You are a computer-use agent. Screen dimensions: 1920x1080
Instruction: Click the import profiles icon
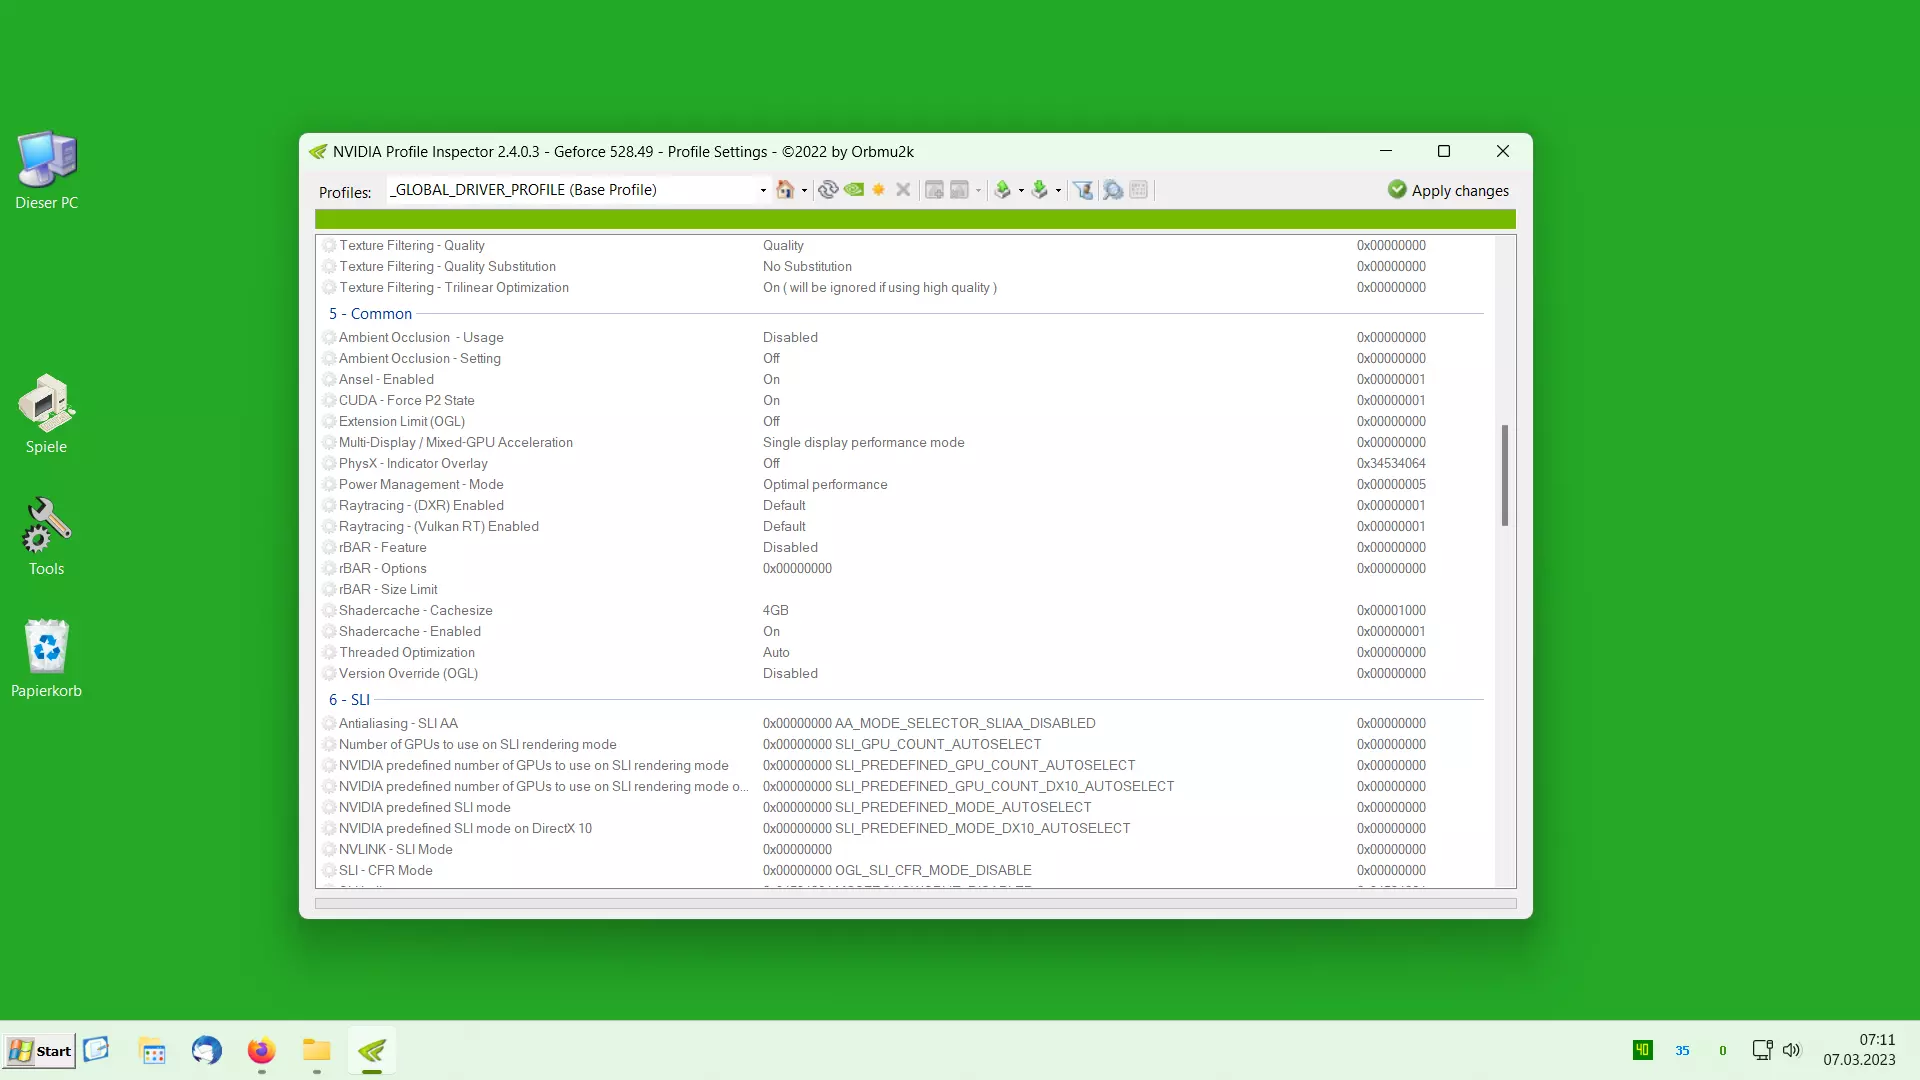pyautogui.click(x=1040, y=190)
